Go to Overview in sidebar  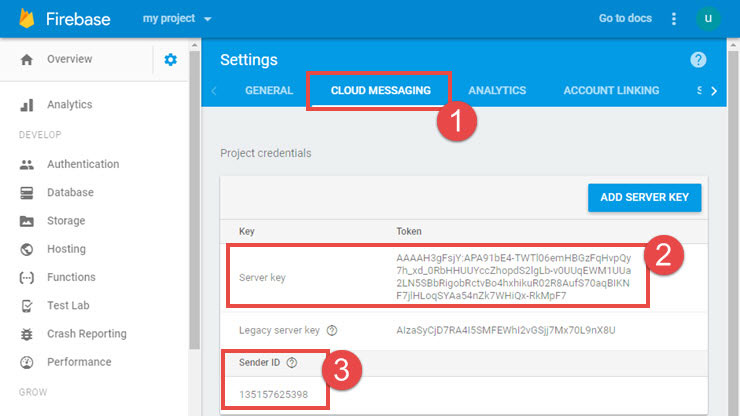(x=69, y=59)
